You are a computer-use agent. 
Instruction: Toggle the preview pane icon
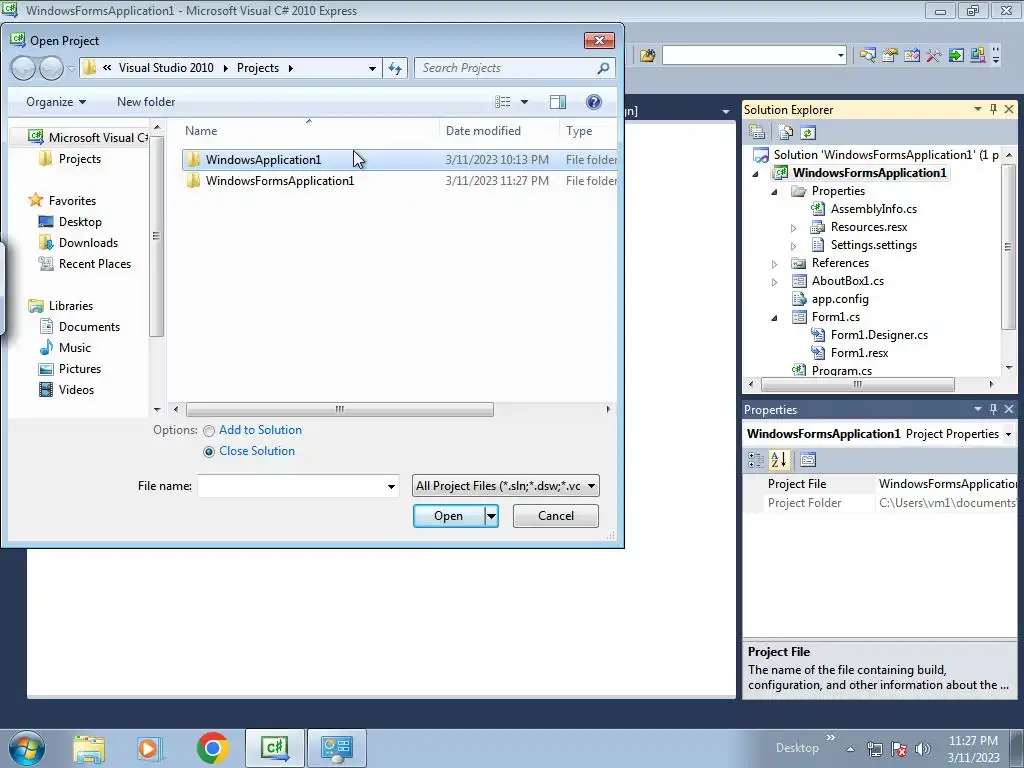pyautogui.click(x=558, y=102)
